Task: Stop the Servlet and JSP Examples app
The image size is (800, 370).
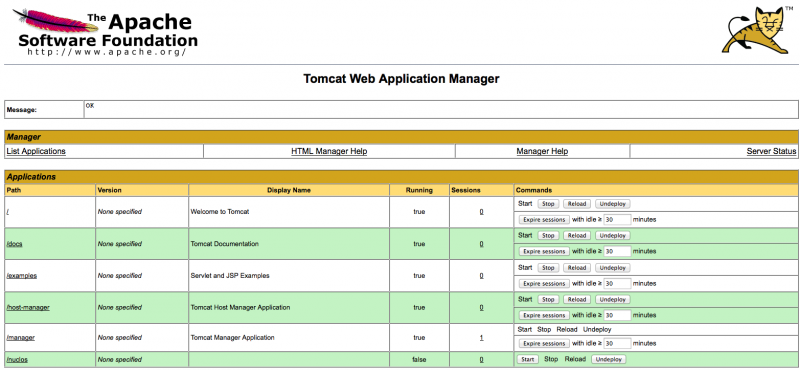Action: pyautogui.click(x=548, y=268)
